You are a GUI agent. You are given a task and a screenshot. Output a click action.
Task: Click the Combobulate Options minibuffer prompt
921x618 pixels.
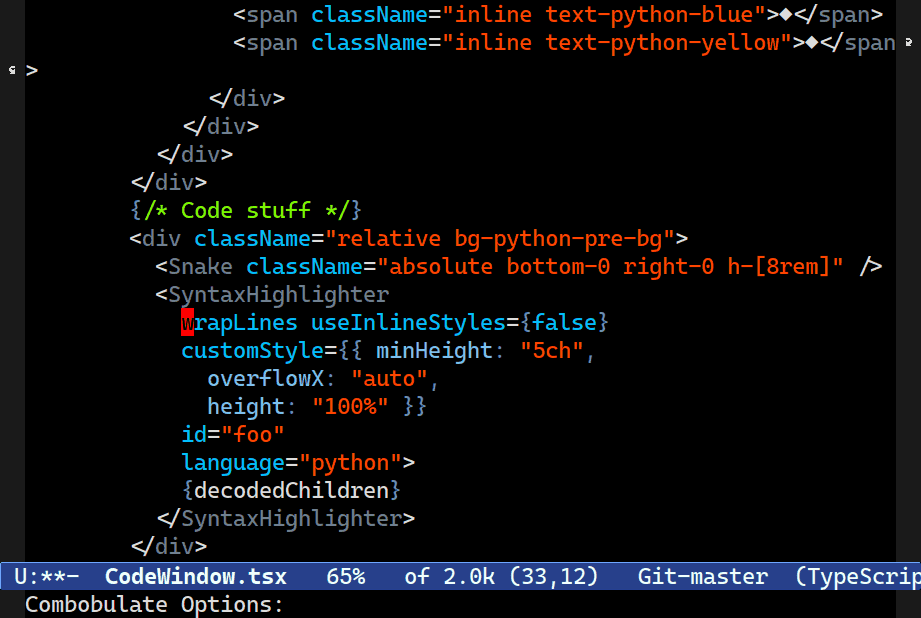click(154, 604)
